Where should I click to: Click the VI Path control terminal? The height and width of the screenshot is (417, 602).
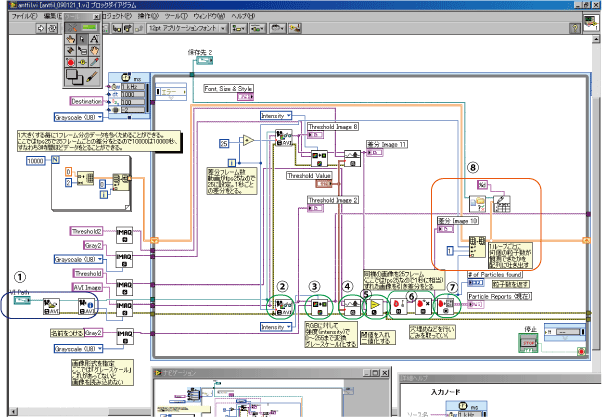(x=22, y=301)
